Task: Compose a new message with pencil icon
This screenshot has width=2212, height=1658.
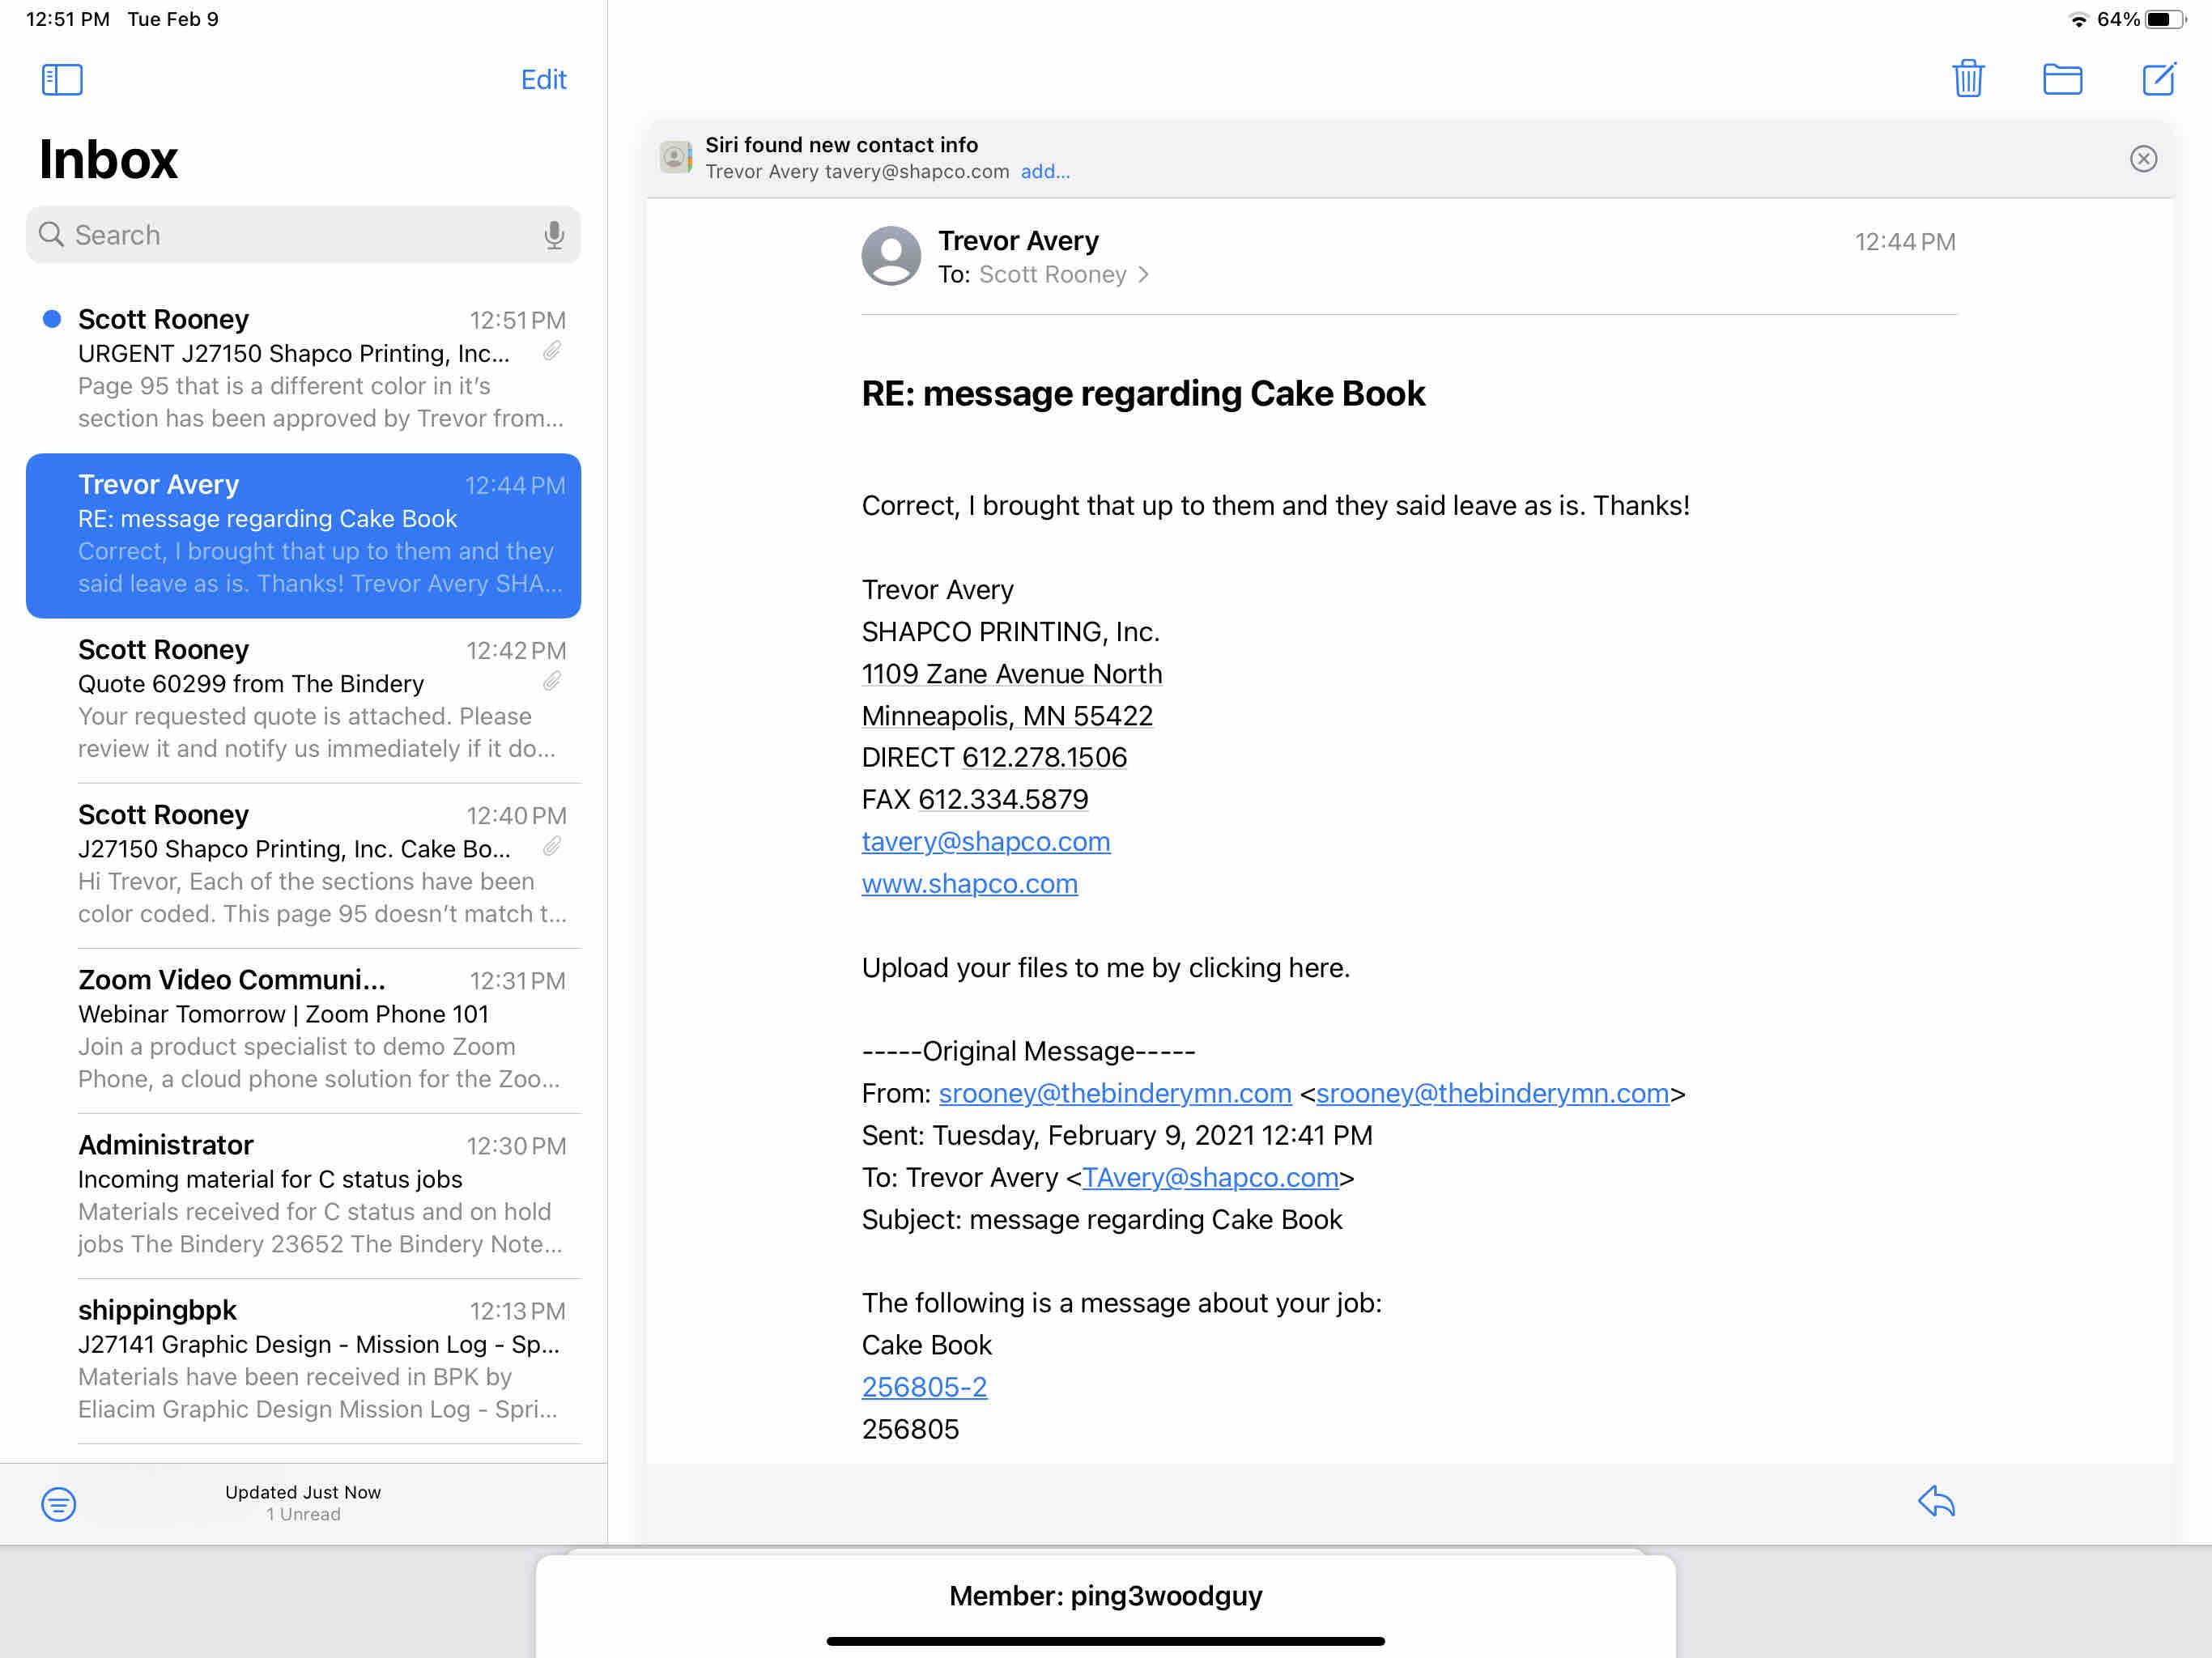Action: tap(2157, 79)
